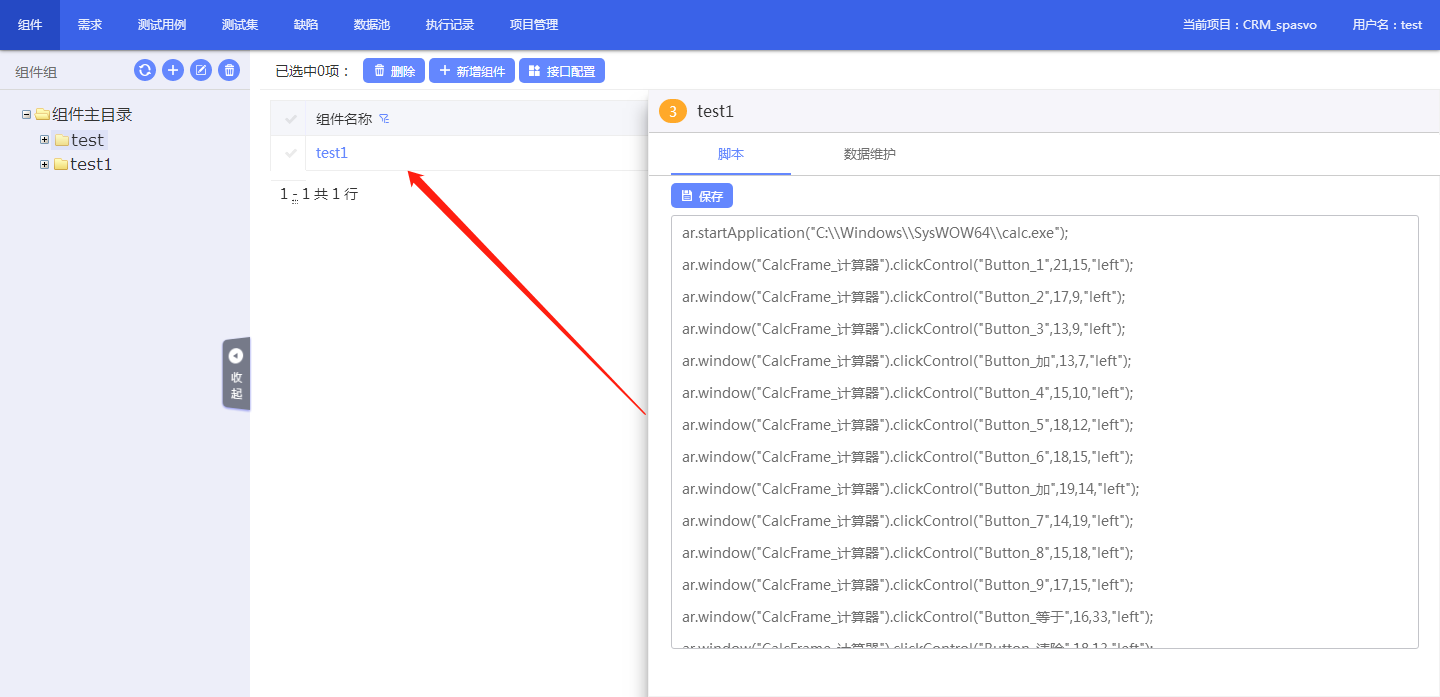
Task: Expand the test folder node
Action: [x=44, y=140]
